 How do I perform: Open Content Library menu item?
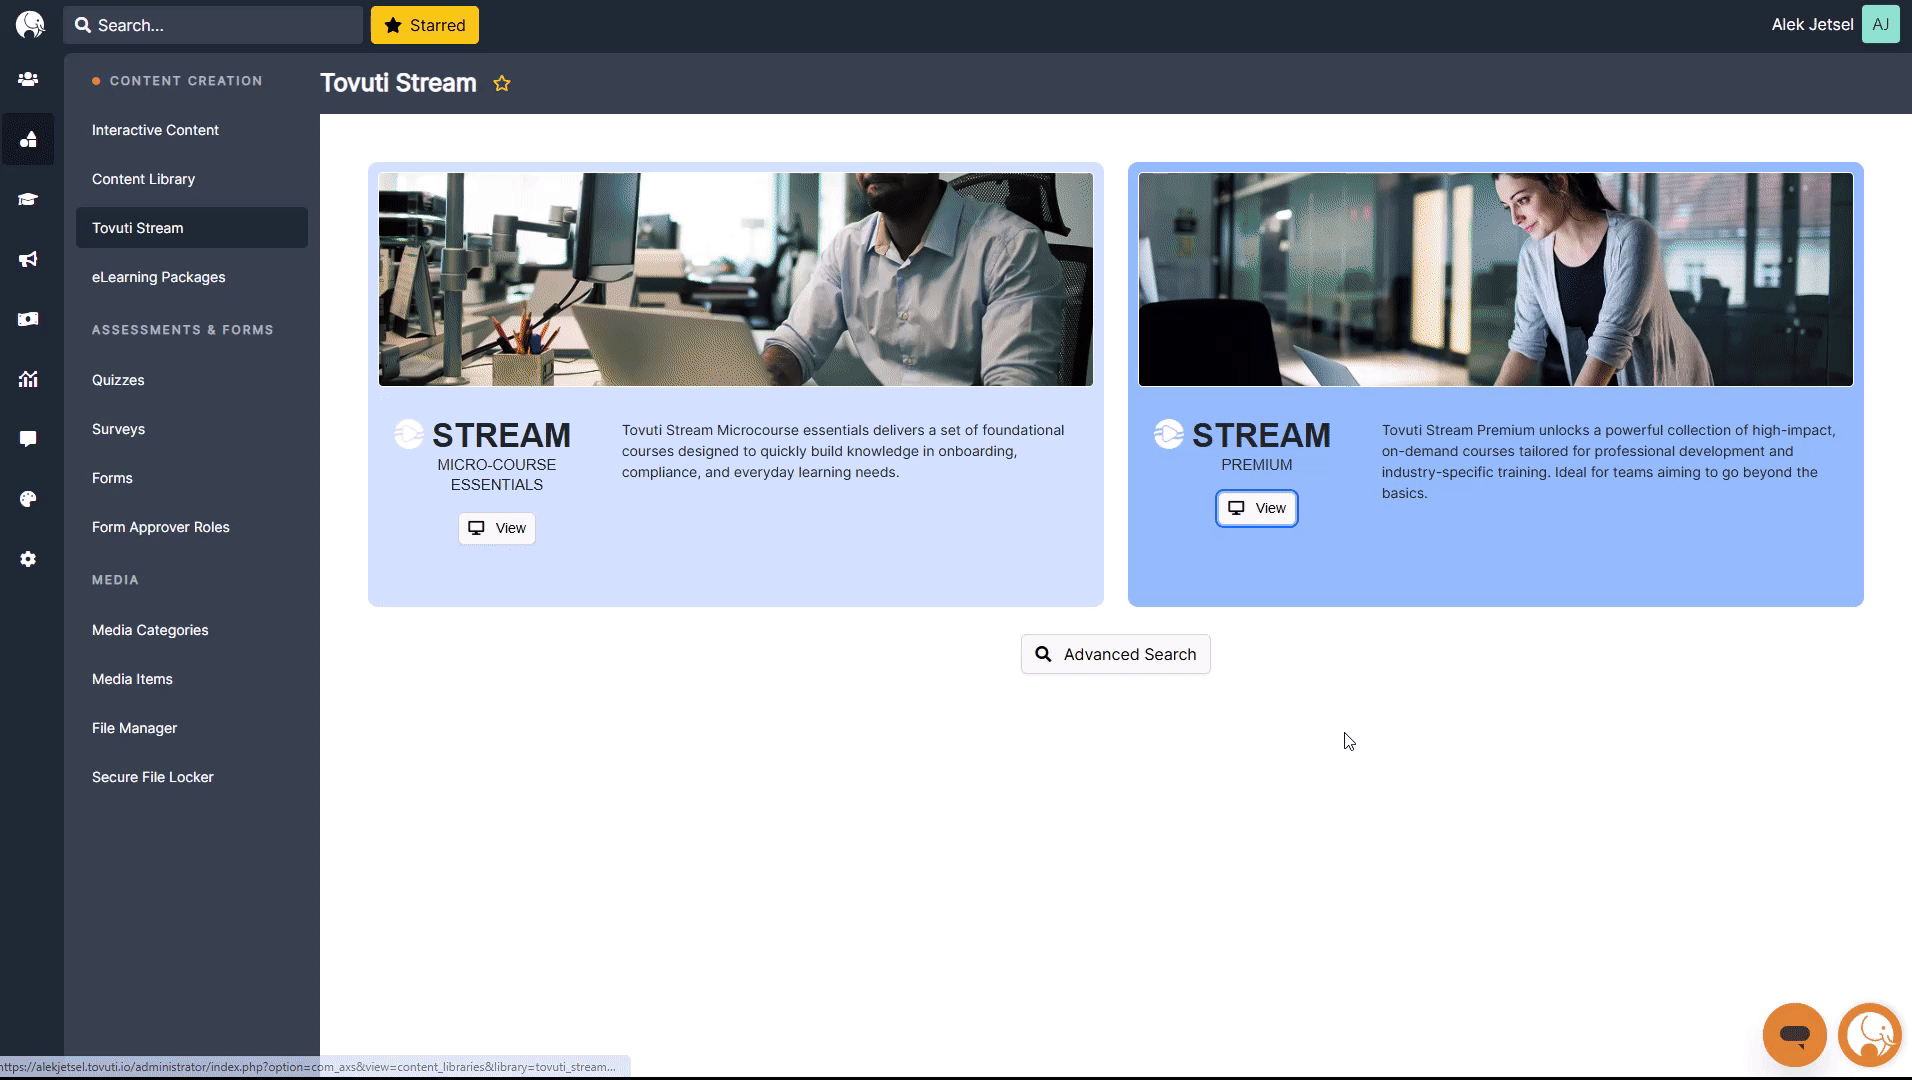[x=143, y=179]
